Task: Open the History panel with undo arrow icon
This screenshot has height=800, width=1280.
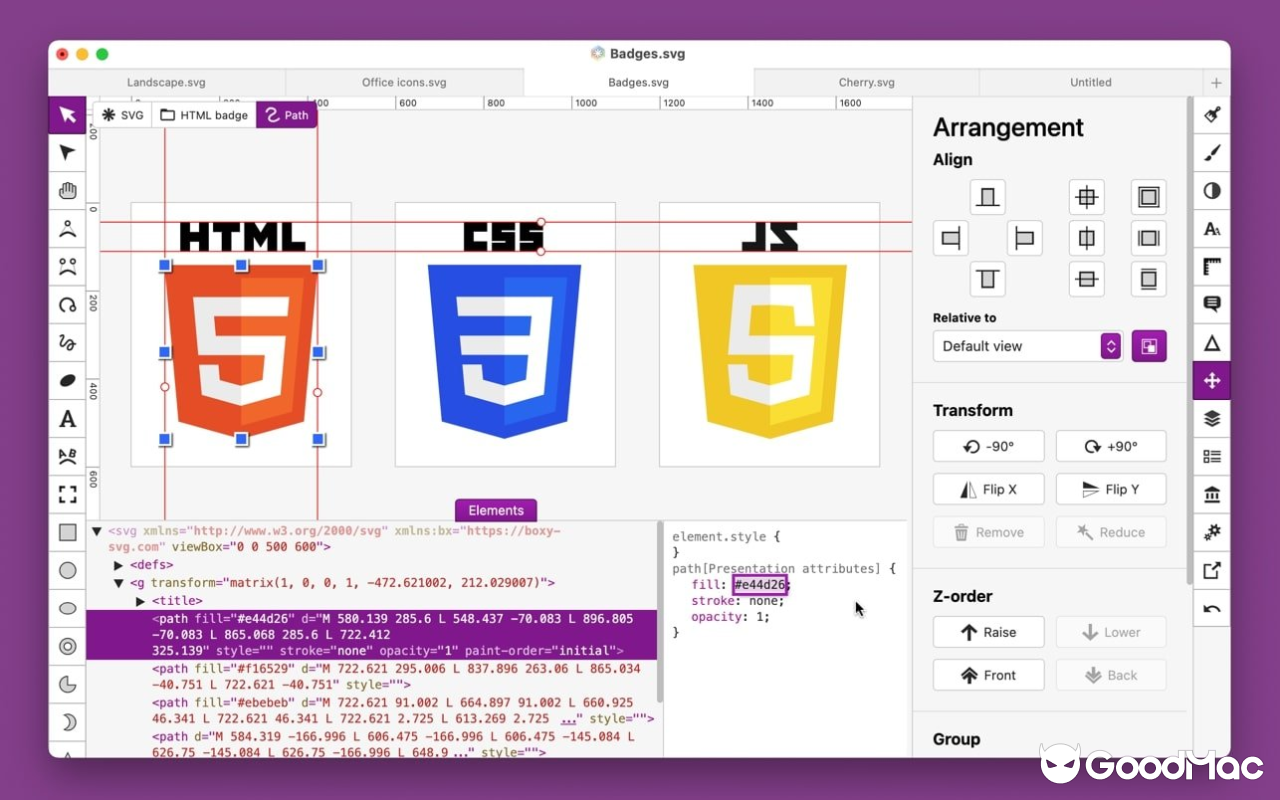Action: click(x=1211, y=608)
